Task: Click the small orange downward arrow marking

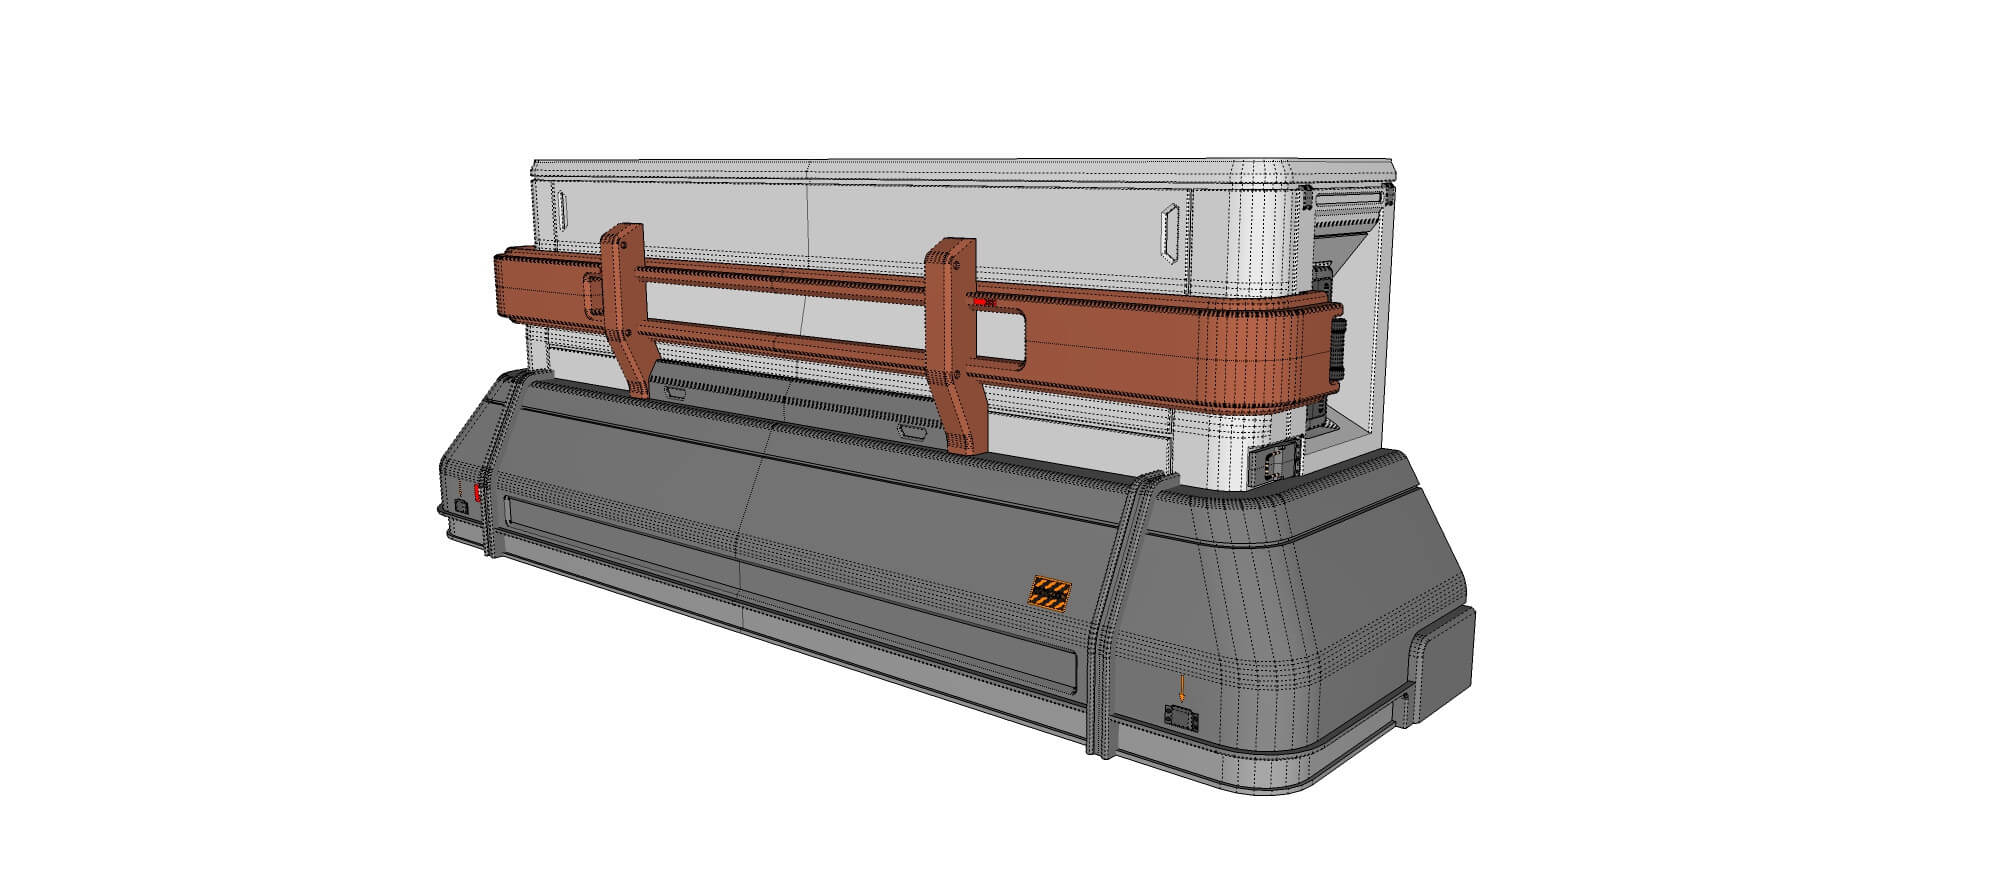Action: click(x=1181, y=687)
